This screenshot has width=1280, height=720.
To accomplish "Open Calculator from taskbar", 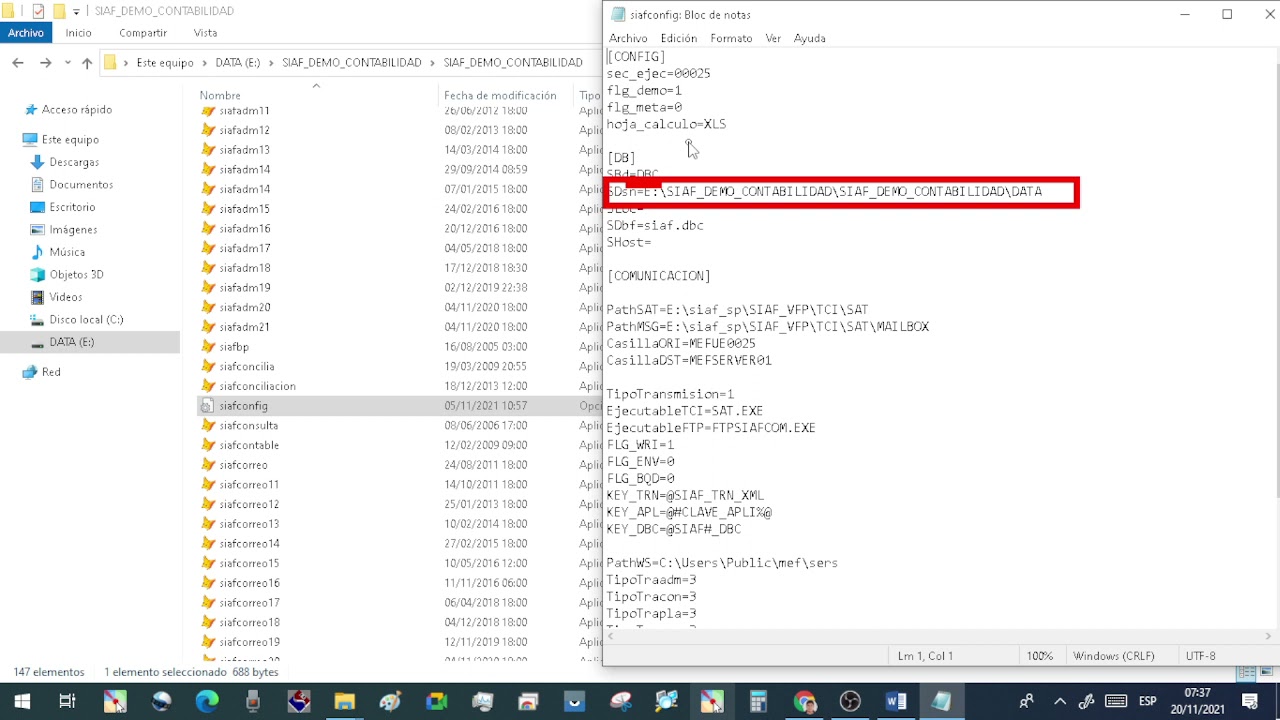I will pos(758,702).
